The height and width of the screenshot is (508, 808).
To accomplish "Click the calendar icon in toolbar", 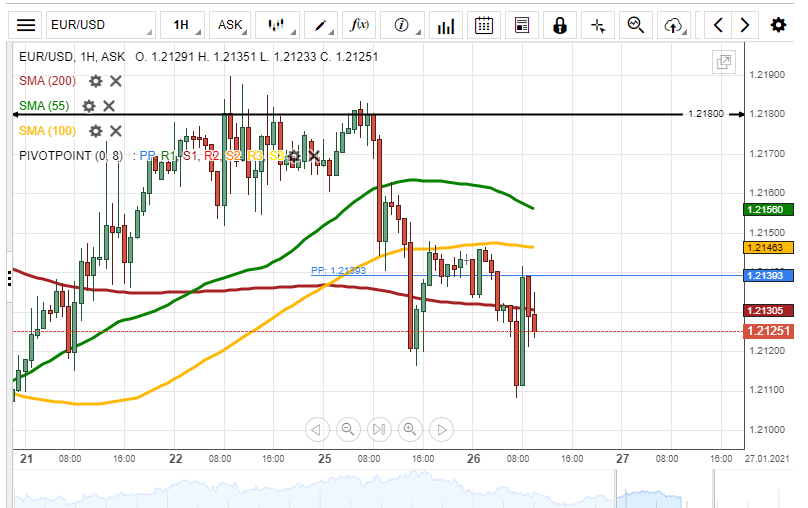I will coord(484,25).
